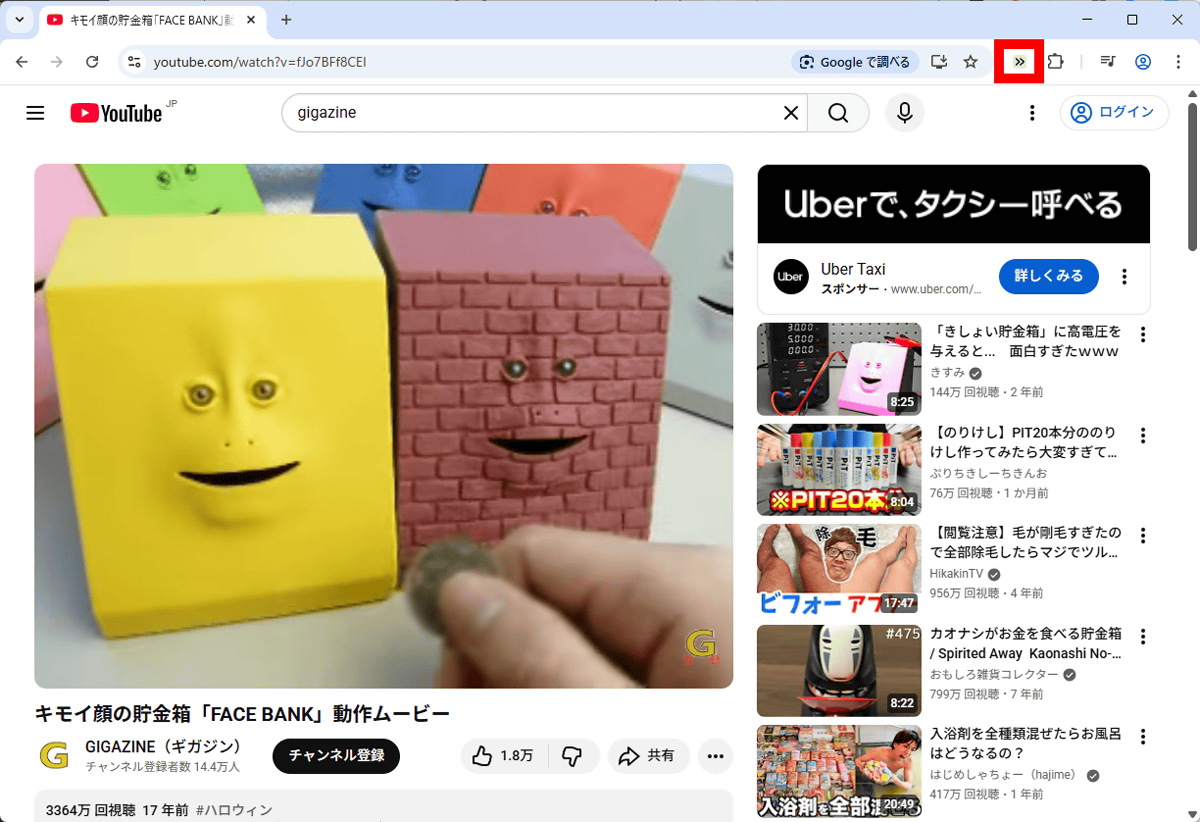Go to YouTube home via logo
The width and height of the screenshot is (1200, 822).
(x=118, y=113)
